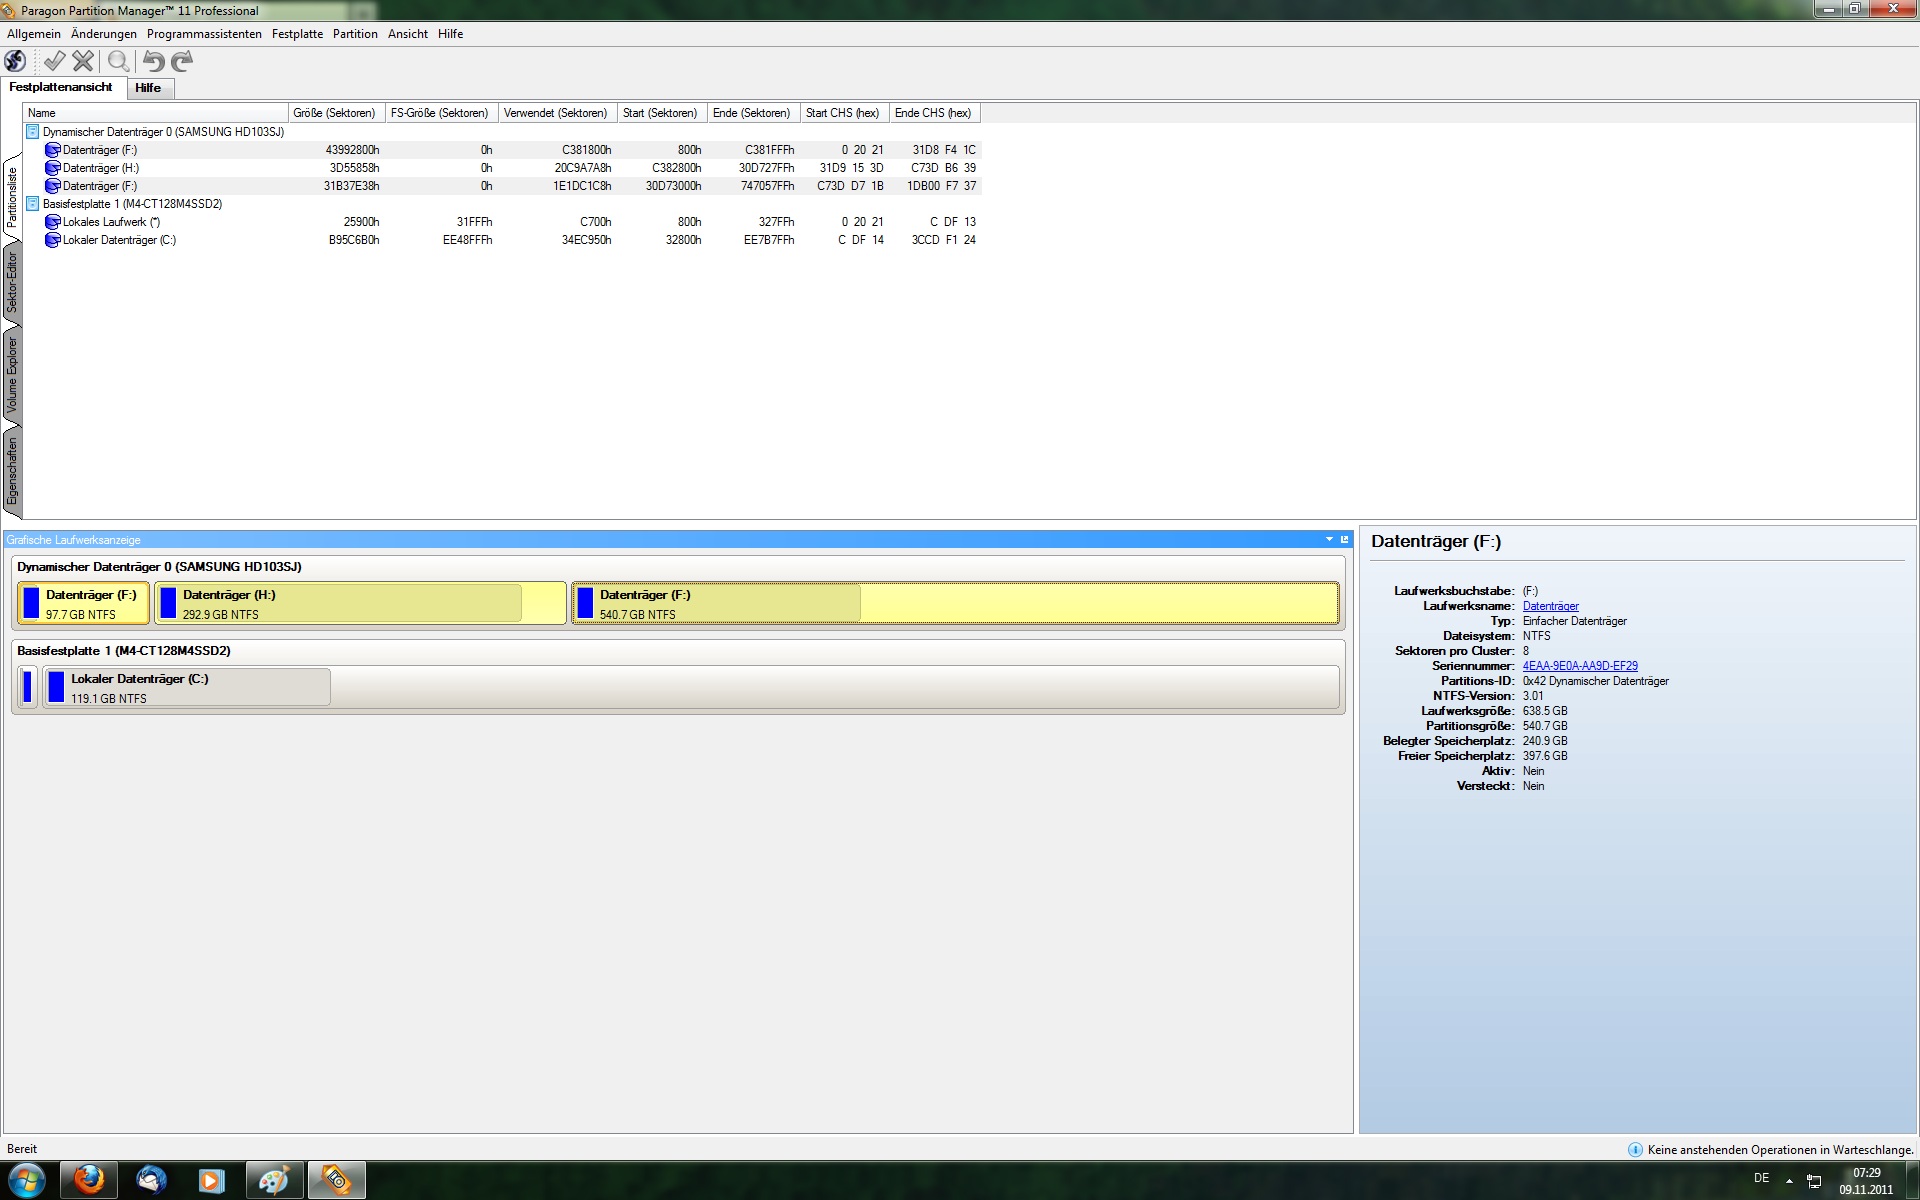
Task: Open the Grafische Laufwerksanzeige panel dropdown arrow
Action: [1329, 540]
